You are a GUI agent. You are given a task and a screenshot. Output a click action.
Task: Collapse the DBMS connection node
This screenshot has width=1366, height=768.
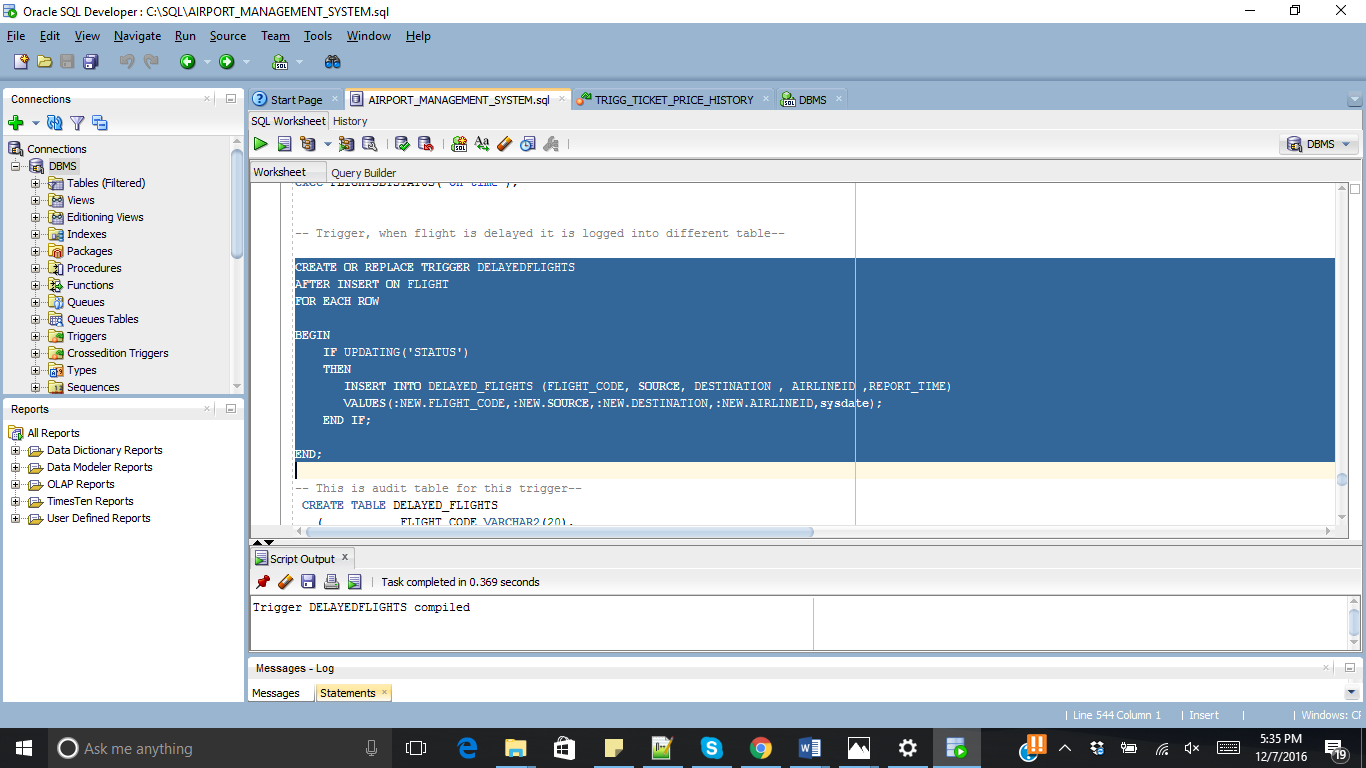pos(16,166)
